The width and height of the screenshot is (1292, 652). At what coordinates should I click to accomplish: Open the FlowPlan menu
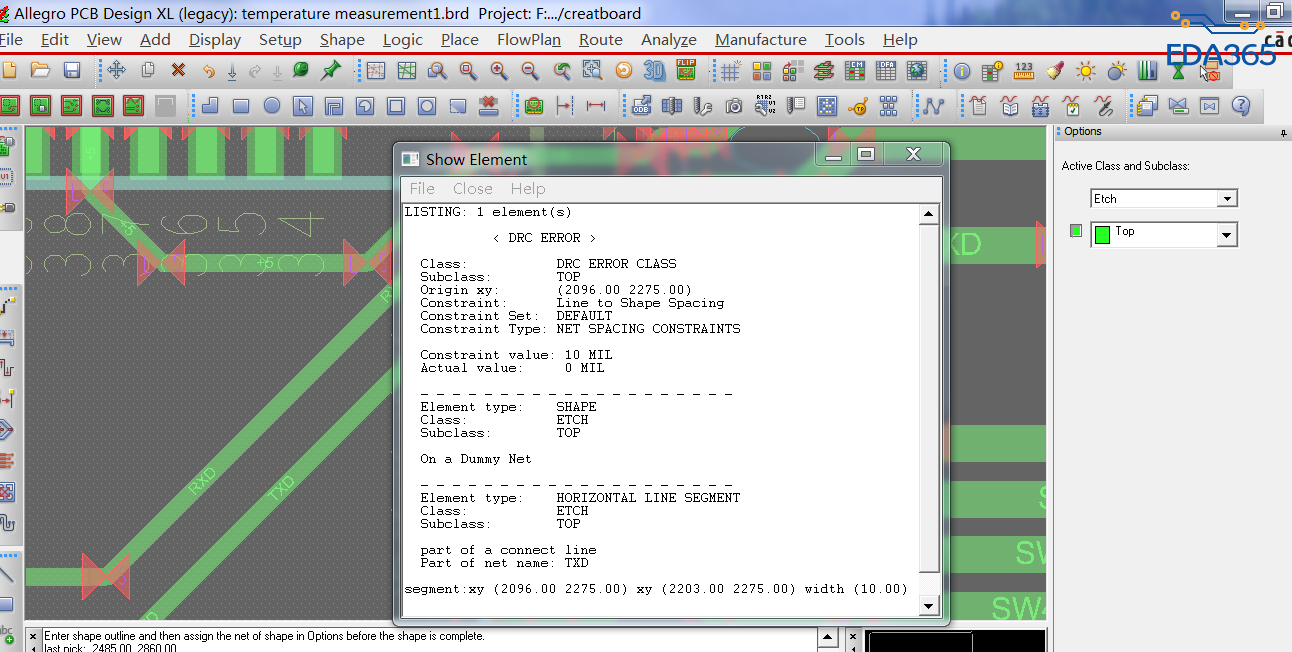tap(529, 39)
